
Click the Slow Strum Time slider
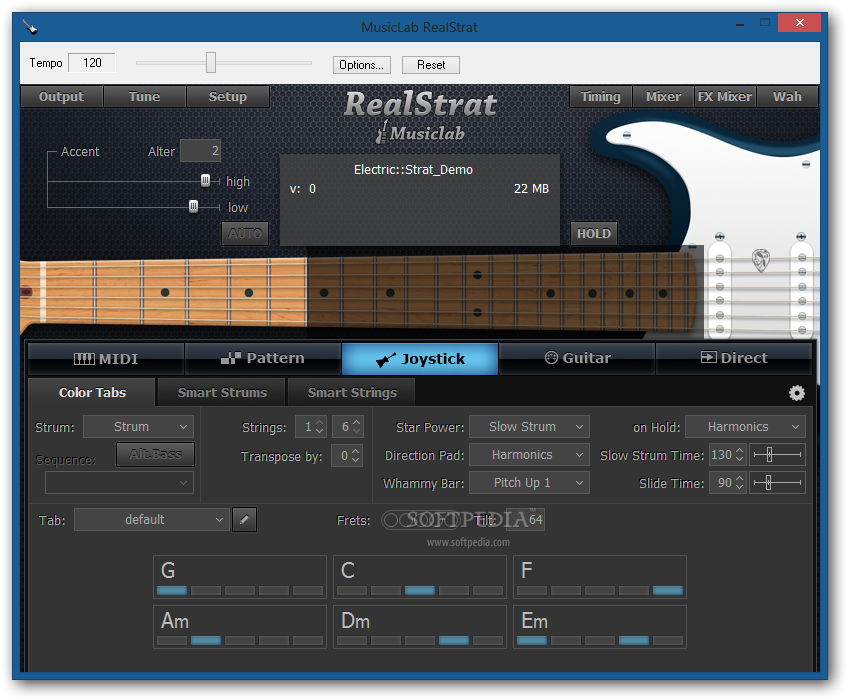pos(777,455)
